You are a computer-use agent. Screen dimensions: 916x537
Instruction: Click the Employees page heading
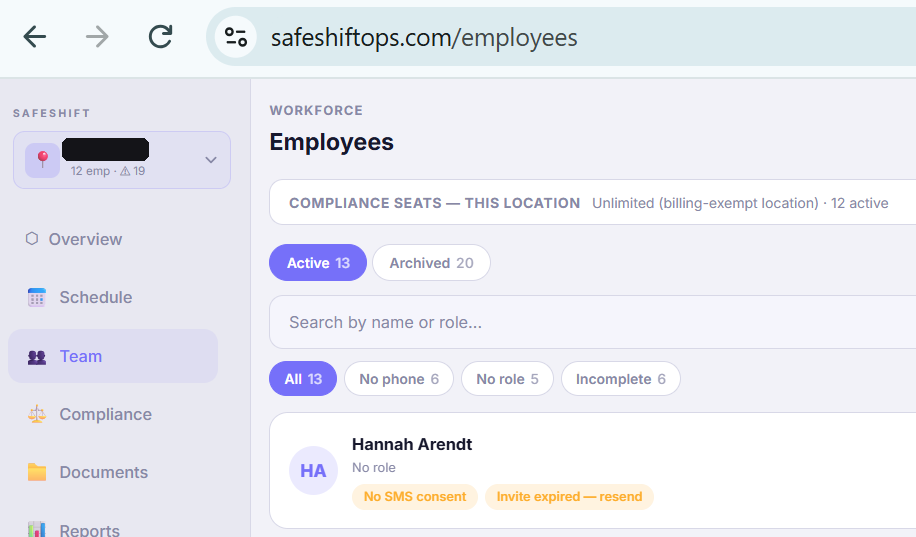(x=331, y=143)
